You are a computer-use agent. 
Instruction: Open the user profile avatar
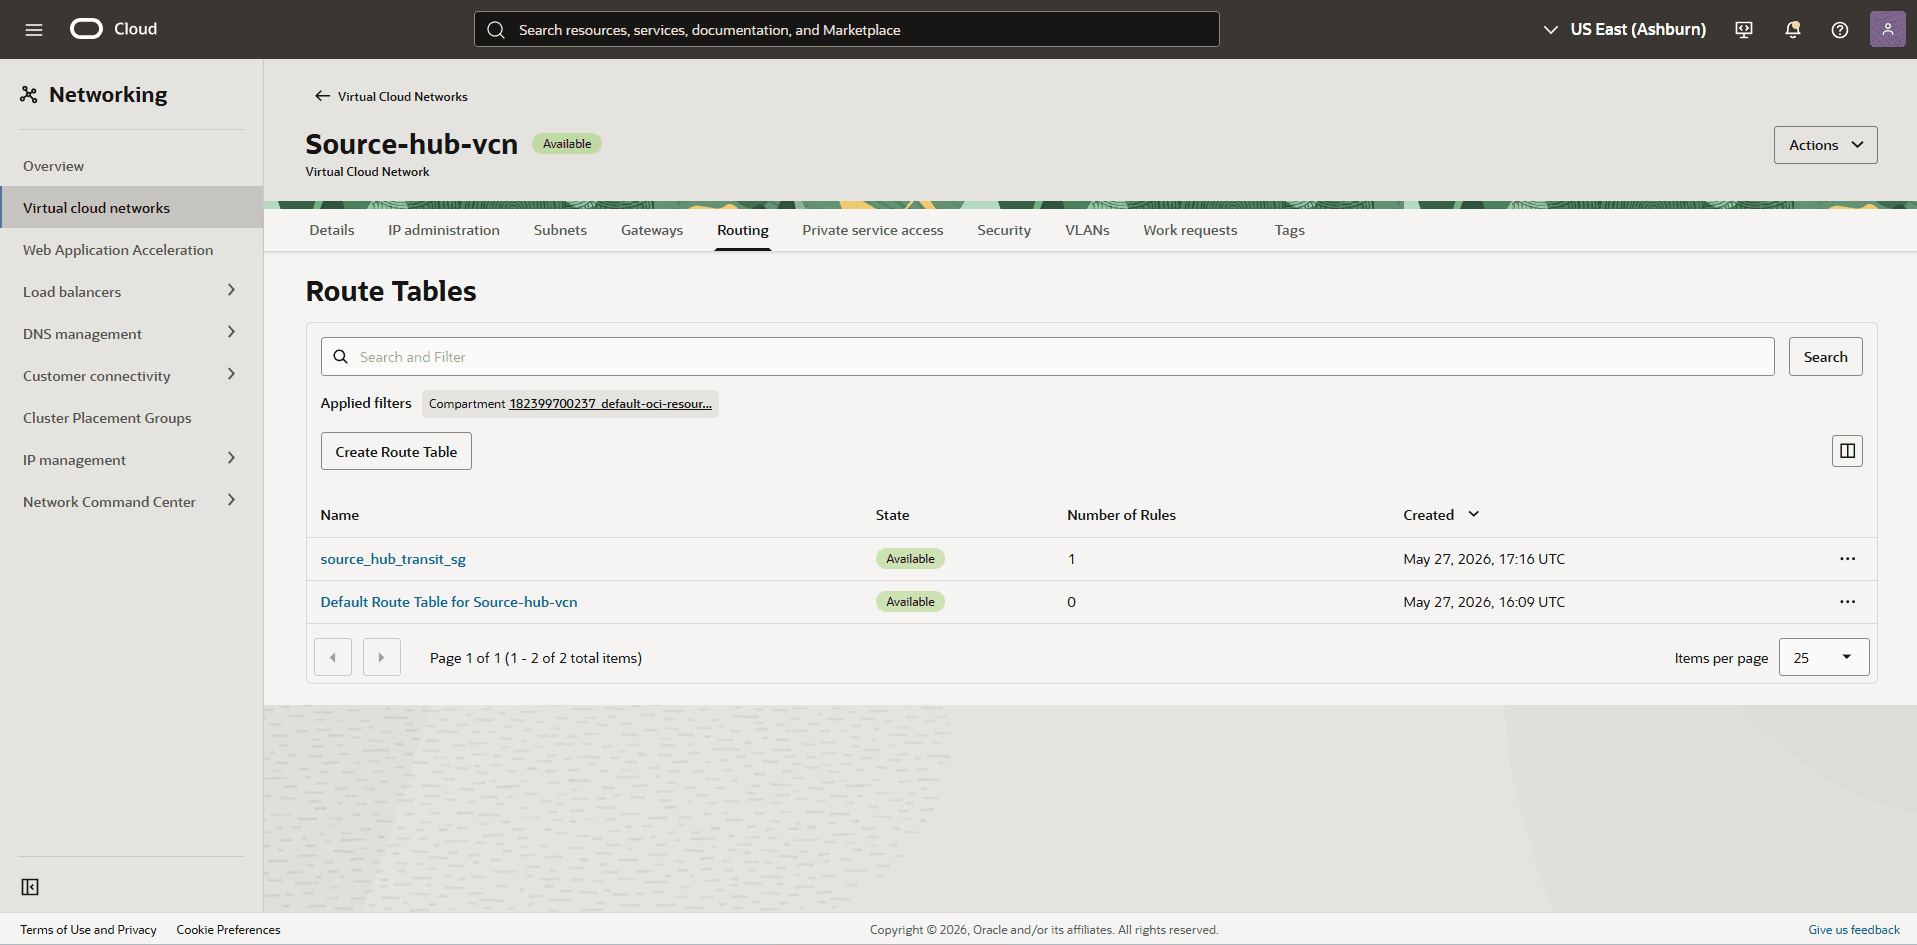pyautogui.click(x=1888, y=29)
